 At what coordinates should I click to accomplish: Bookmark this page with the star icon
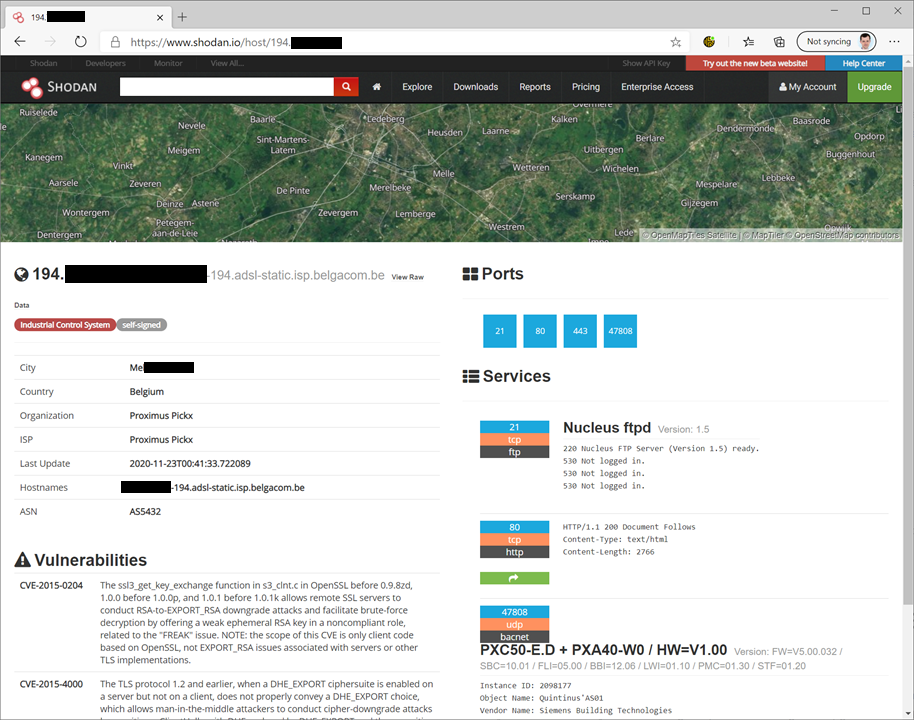tap(676, 42)
